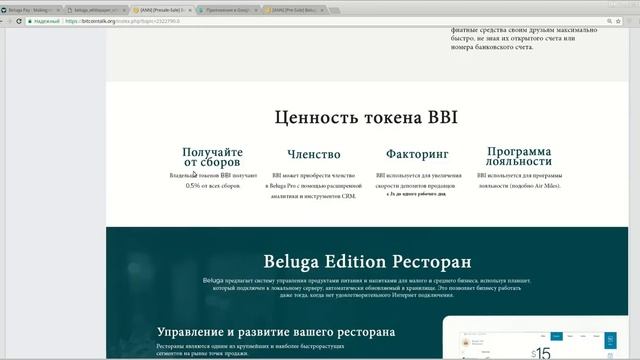
Task: Close the 'Beluga Pay : Making' tab
Action: click(58, 10)
